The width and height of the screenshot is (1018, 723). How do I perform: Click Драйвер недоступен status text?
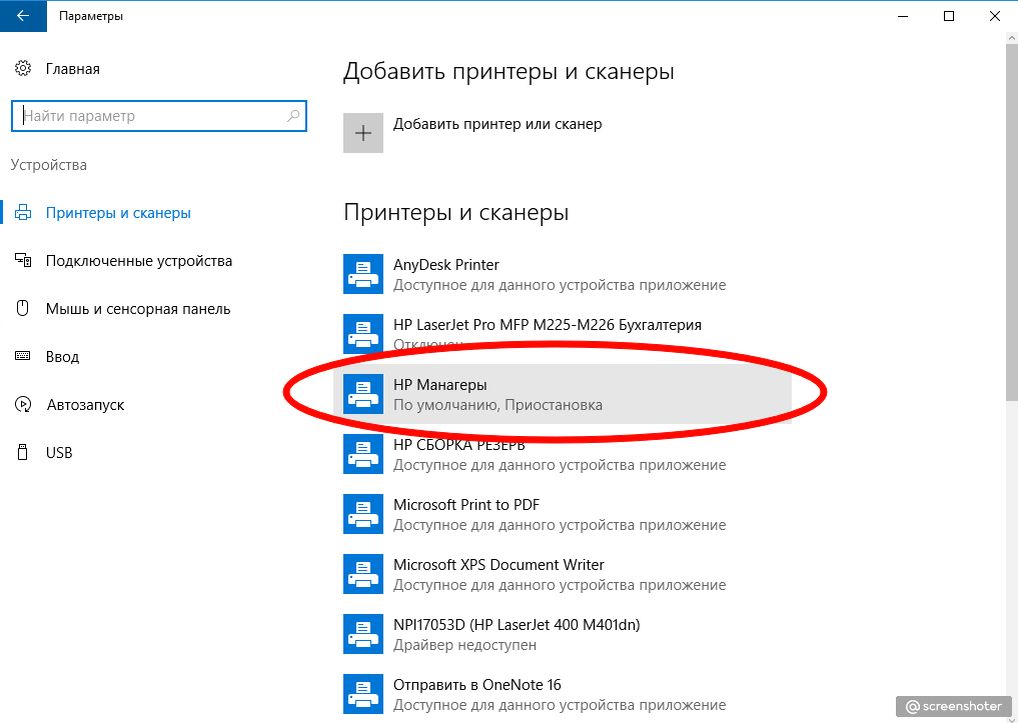465,645
